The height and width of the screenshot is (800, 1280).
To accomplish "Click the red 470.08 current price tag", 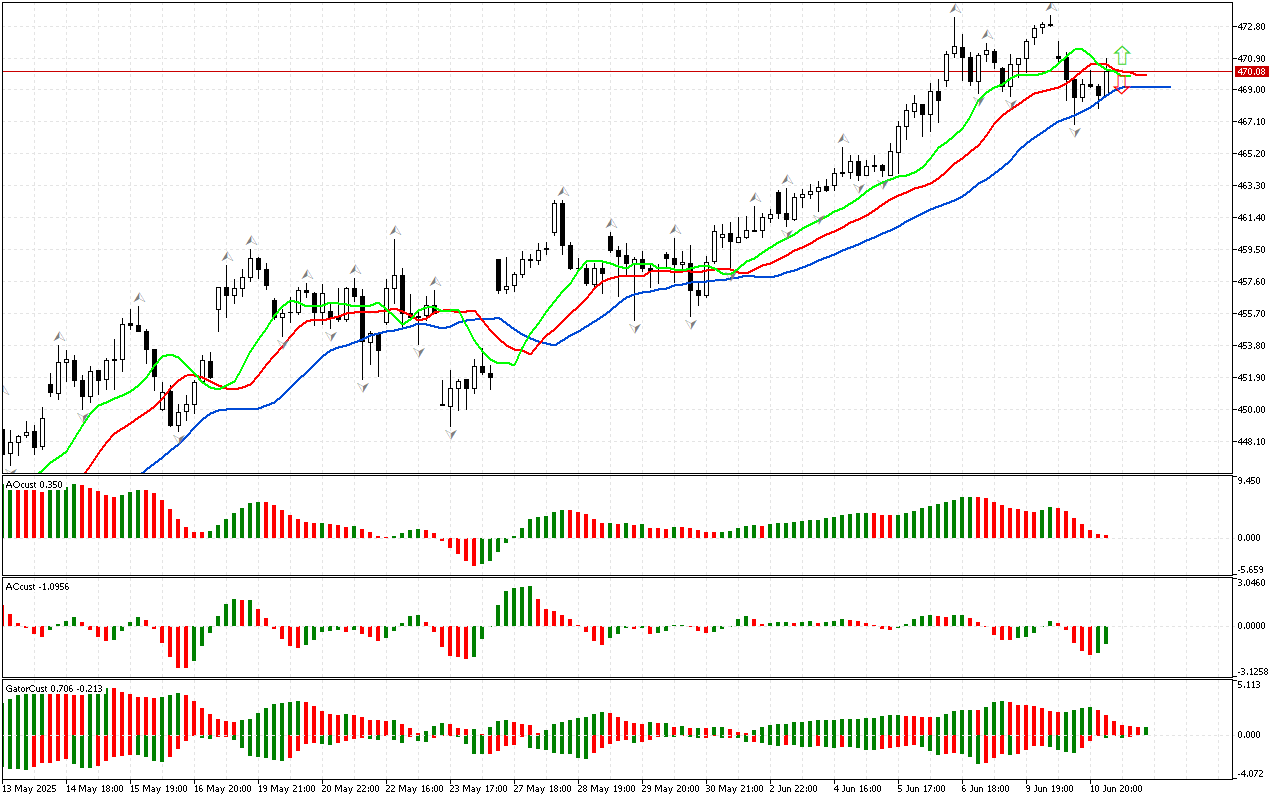I will click(x=1251, y=72).
